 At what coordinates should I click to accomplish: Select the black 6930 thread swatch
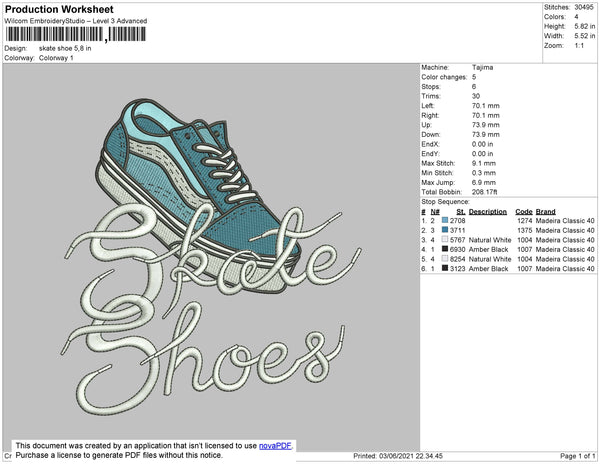(445, 249)
